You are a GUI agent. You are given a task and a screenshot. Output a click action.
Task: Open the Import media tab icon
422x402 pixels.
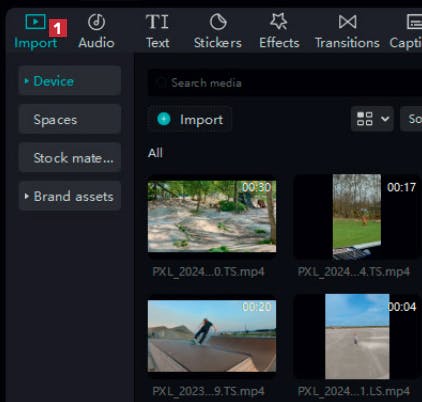35,21
